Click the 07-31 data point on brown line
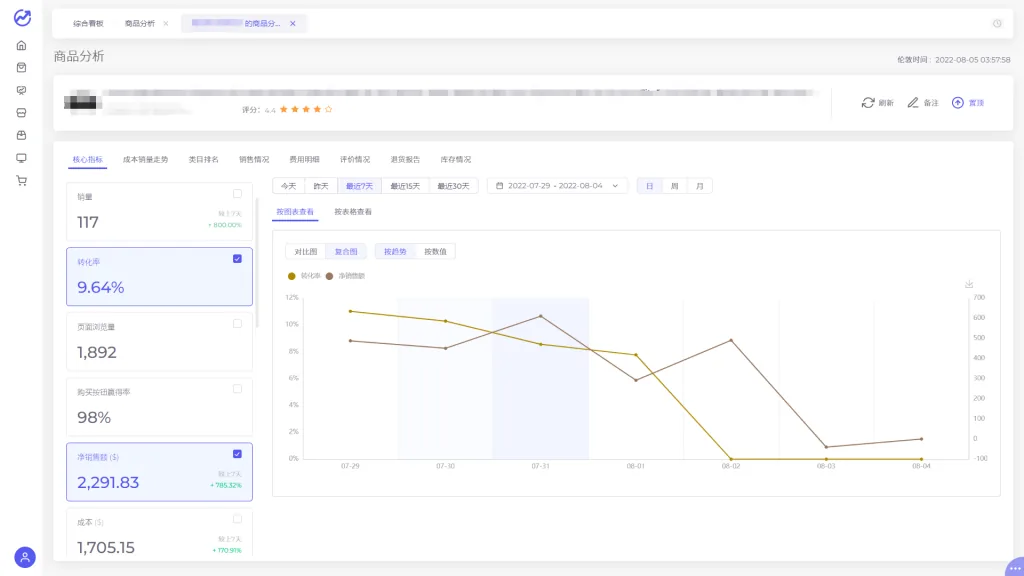Screen dimensions: 1024x576 pyautogui.click(x=541, y=316)
